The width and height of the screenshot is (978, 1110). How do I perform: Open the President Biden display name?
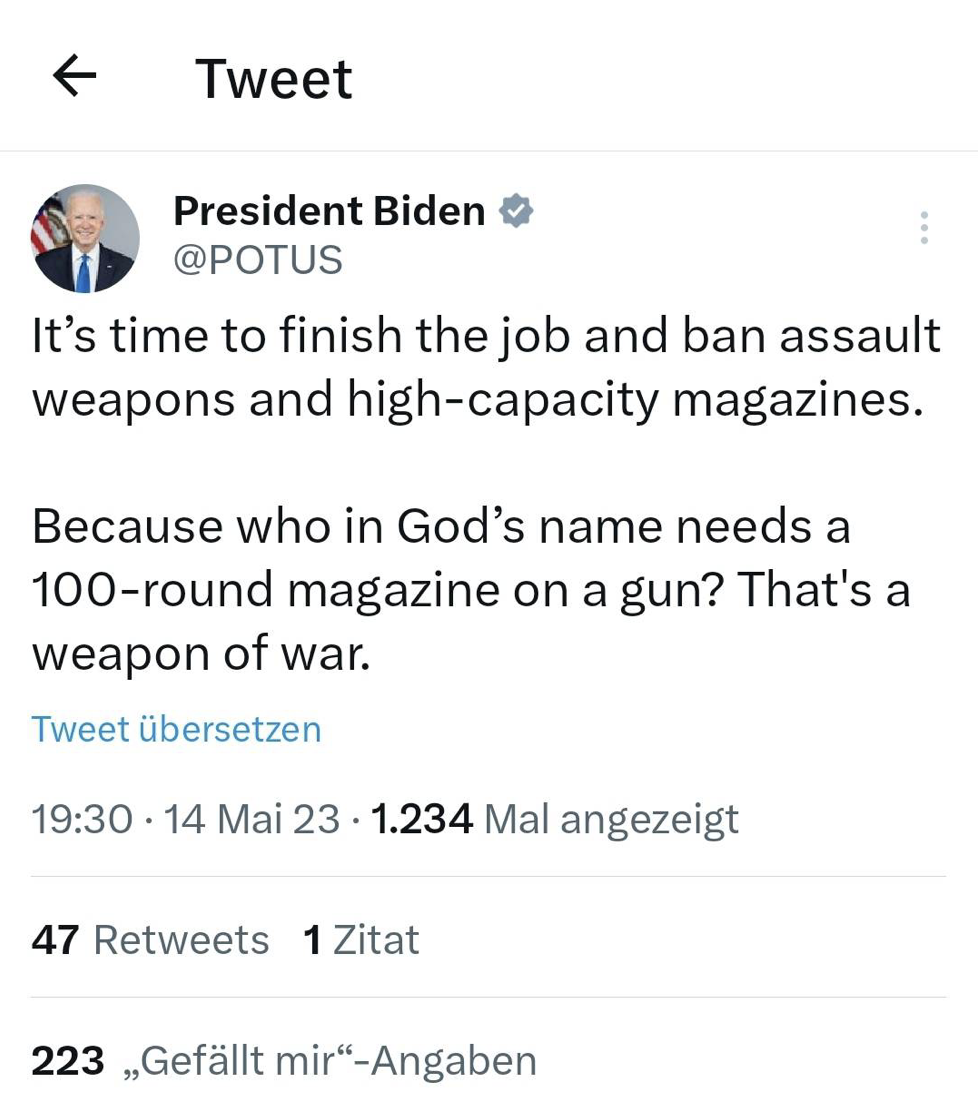tap(329, 211)
